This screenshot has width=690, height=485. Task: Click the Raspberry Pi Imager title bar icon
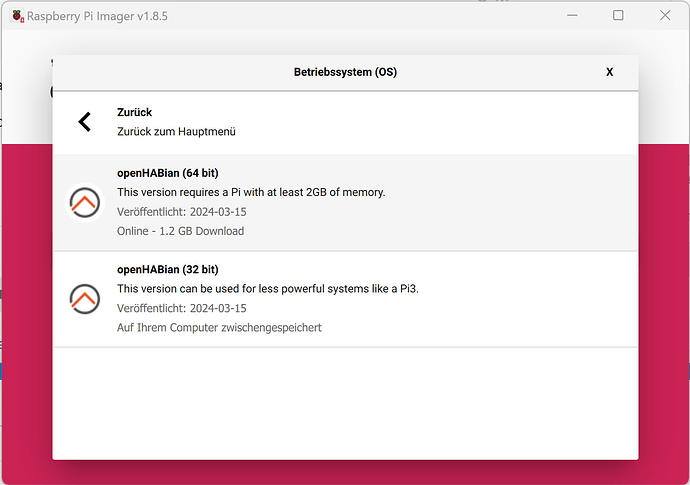coord(18,16)
